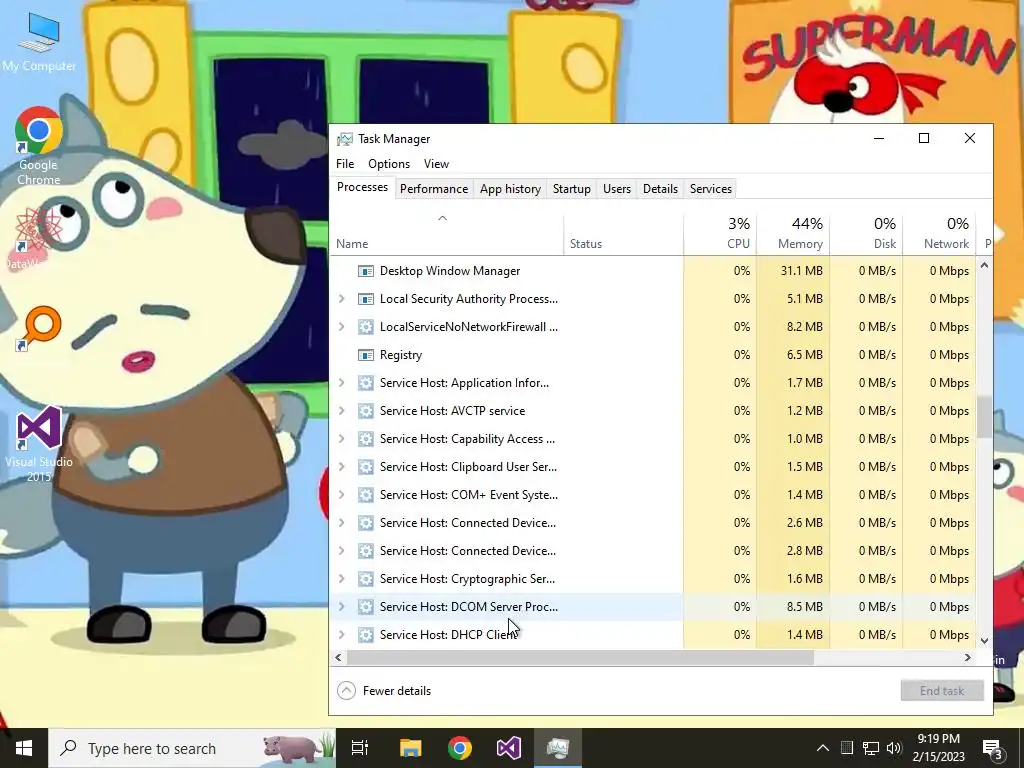The image size is (1024, 768).
Task: Open File Explorer from the taskbar
Action: point(411,748)
